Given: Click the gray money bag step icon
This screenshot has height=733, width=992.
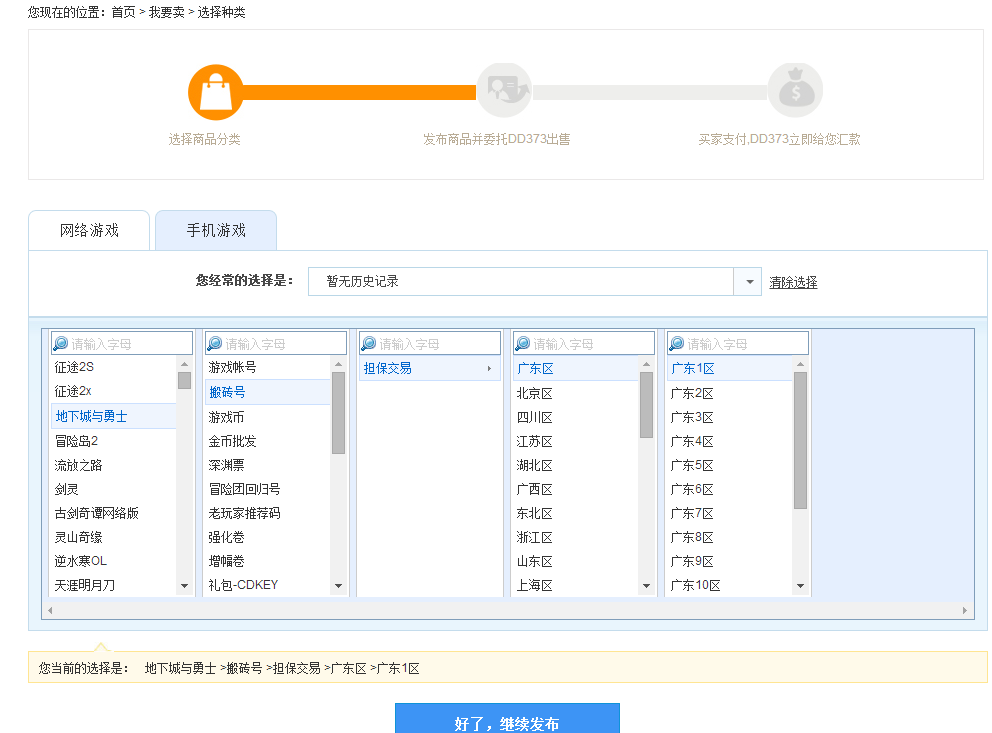Looking at the screenshot, I should pos(795,90).
